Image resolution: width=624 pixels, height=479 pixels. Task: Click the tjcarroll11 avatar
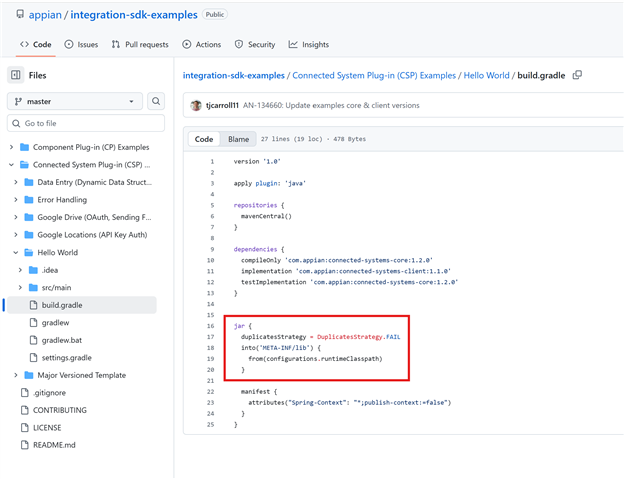[x=196, y=105]
